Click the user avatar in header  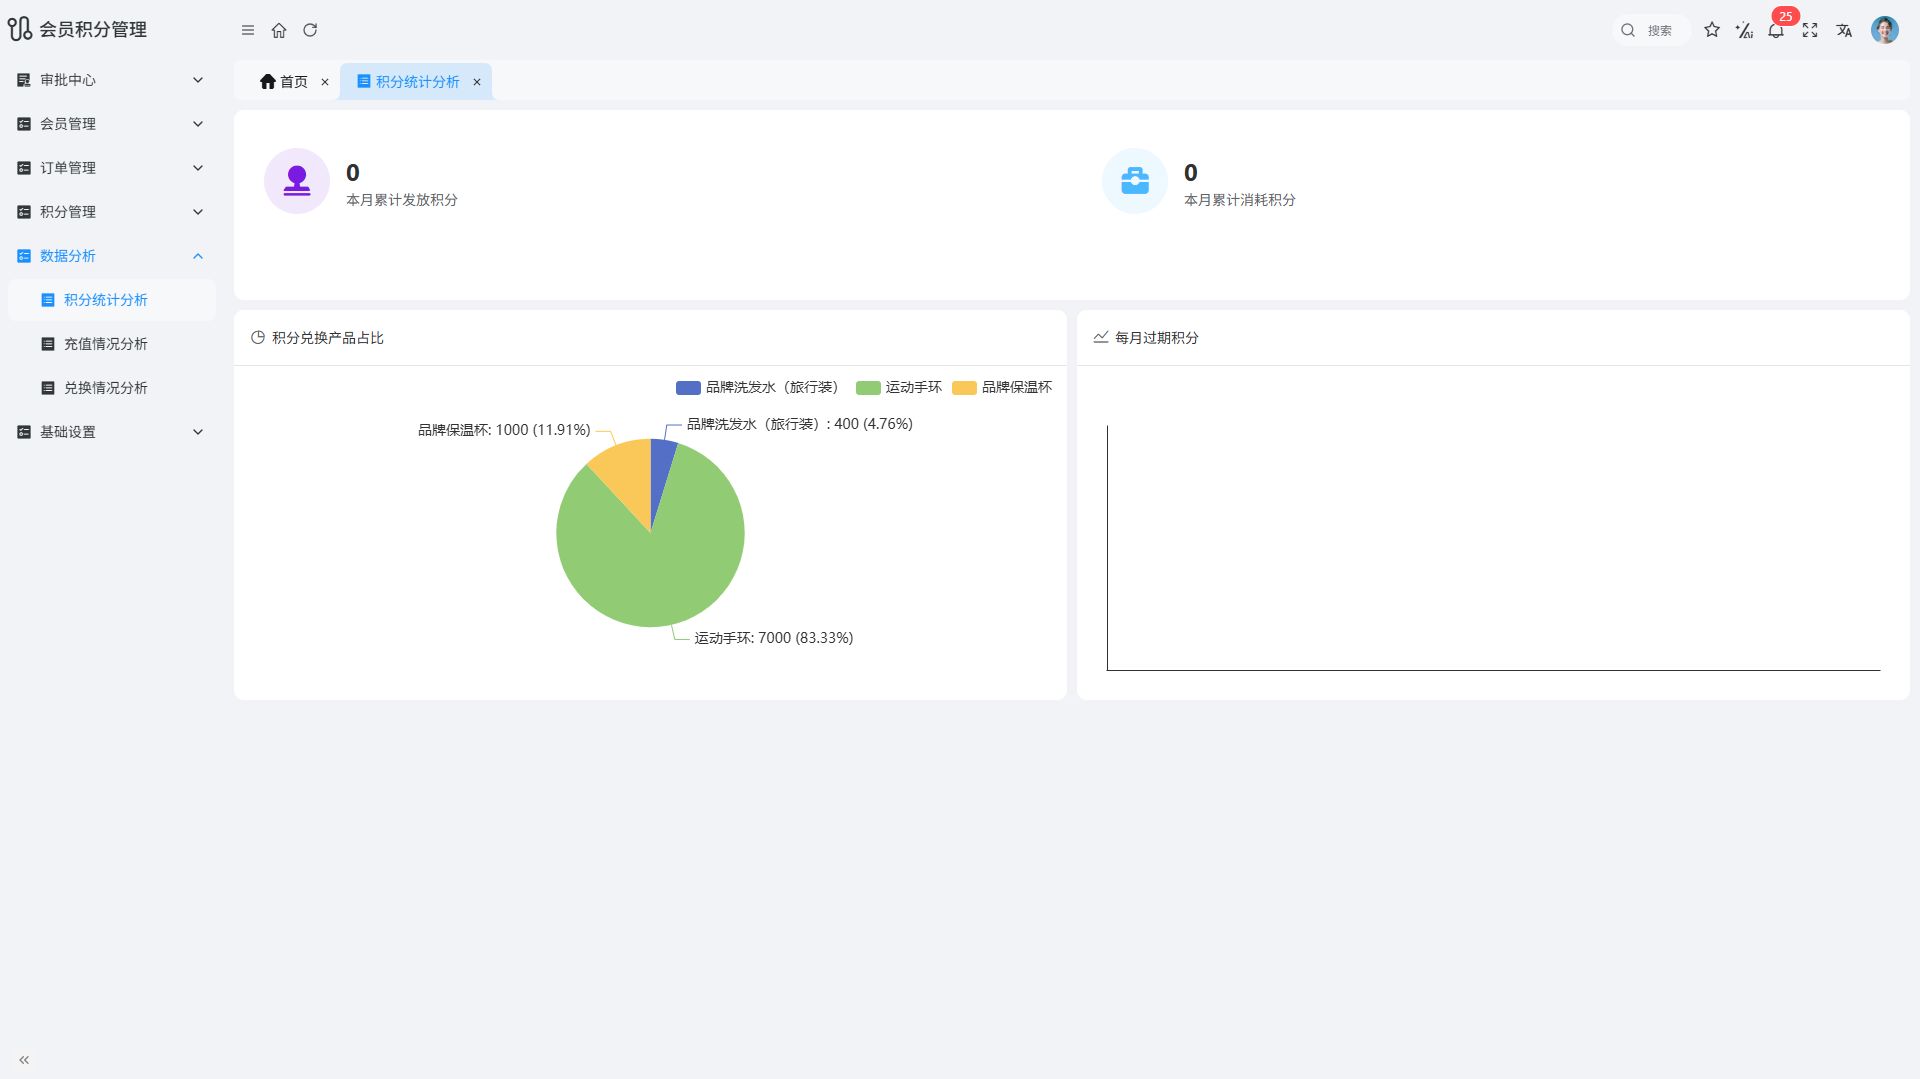click(x=1884, y=30)
